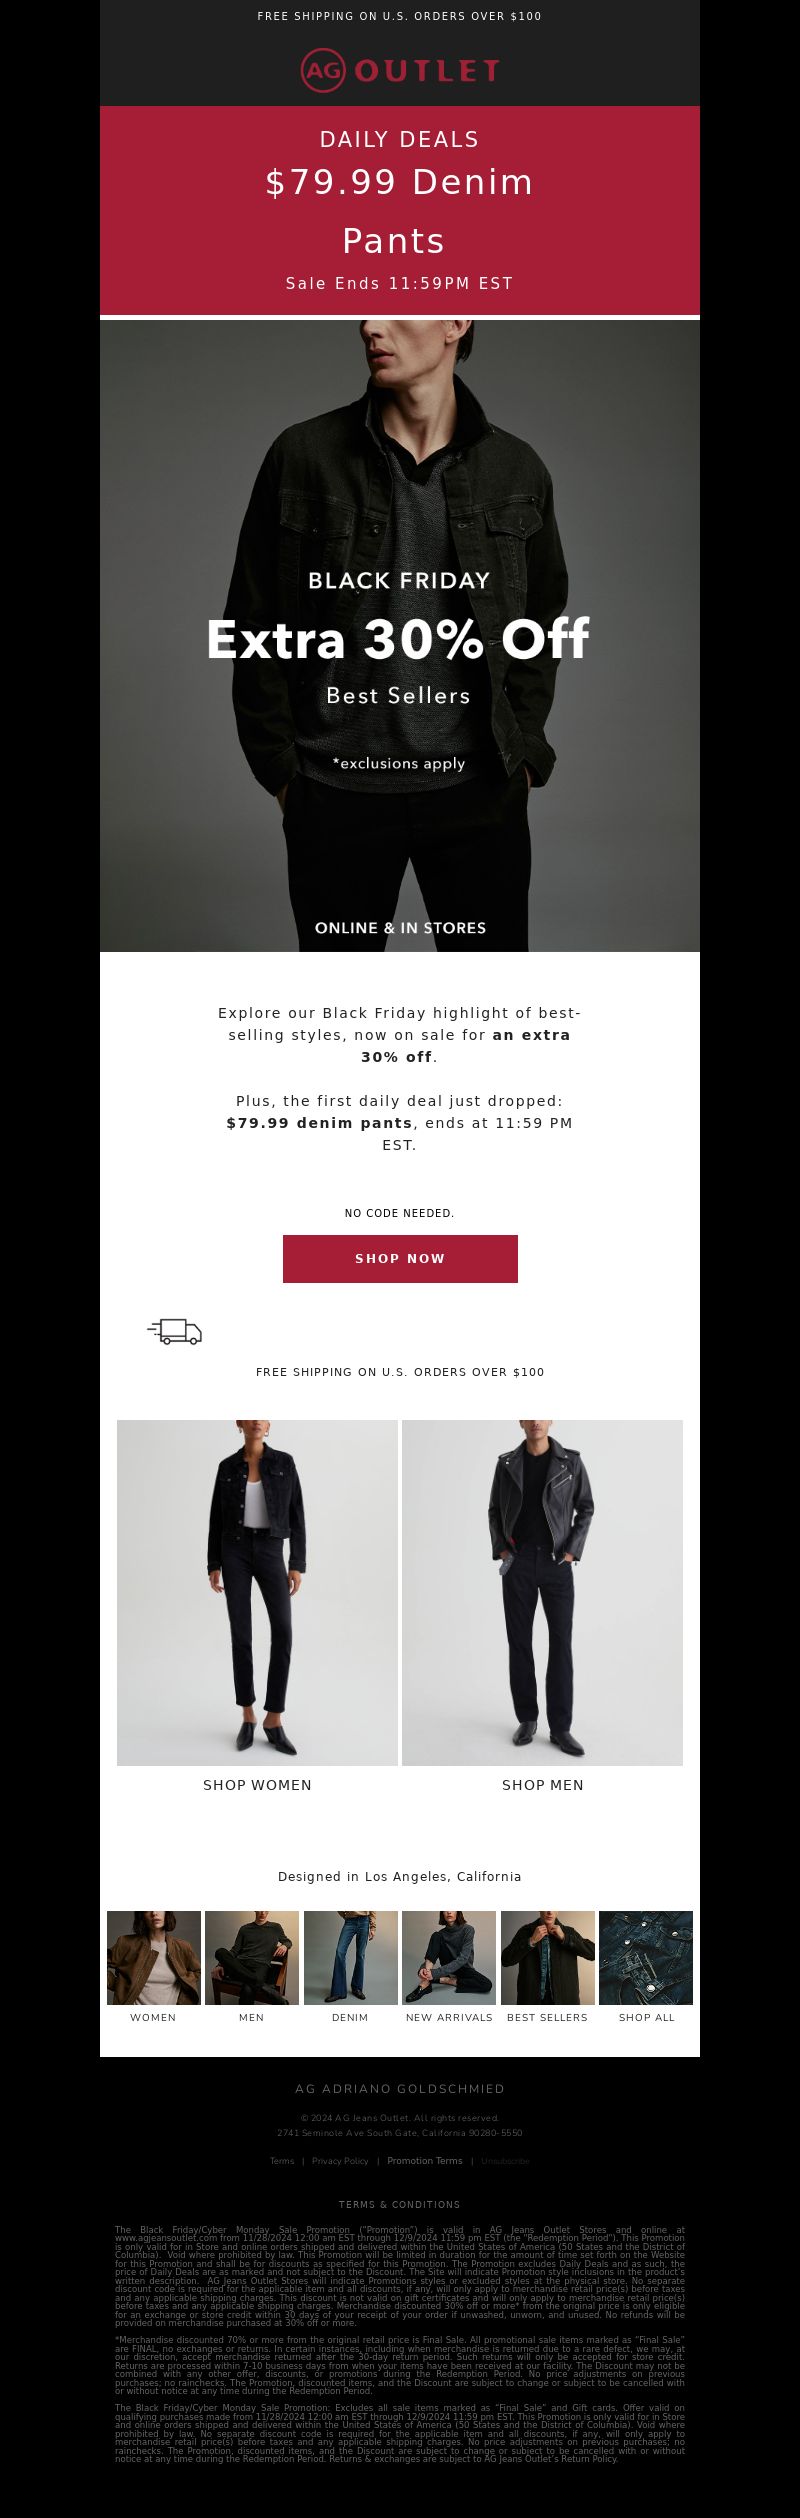This screenshot has height=2518, width=800.
Task: Click the Unsubscribe footer link
Action: tap(505, 2160)
